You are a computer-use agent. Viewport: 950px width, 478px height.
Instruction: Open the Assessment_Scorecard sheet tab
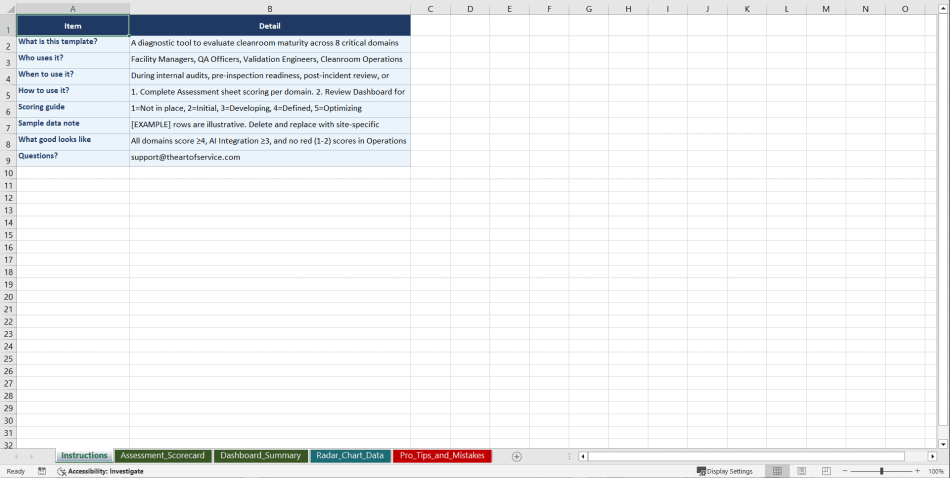(162, 456)
